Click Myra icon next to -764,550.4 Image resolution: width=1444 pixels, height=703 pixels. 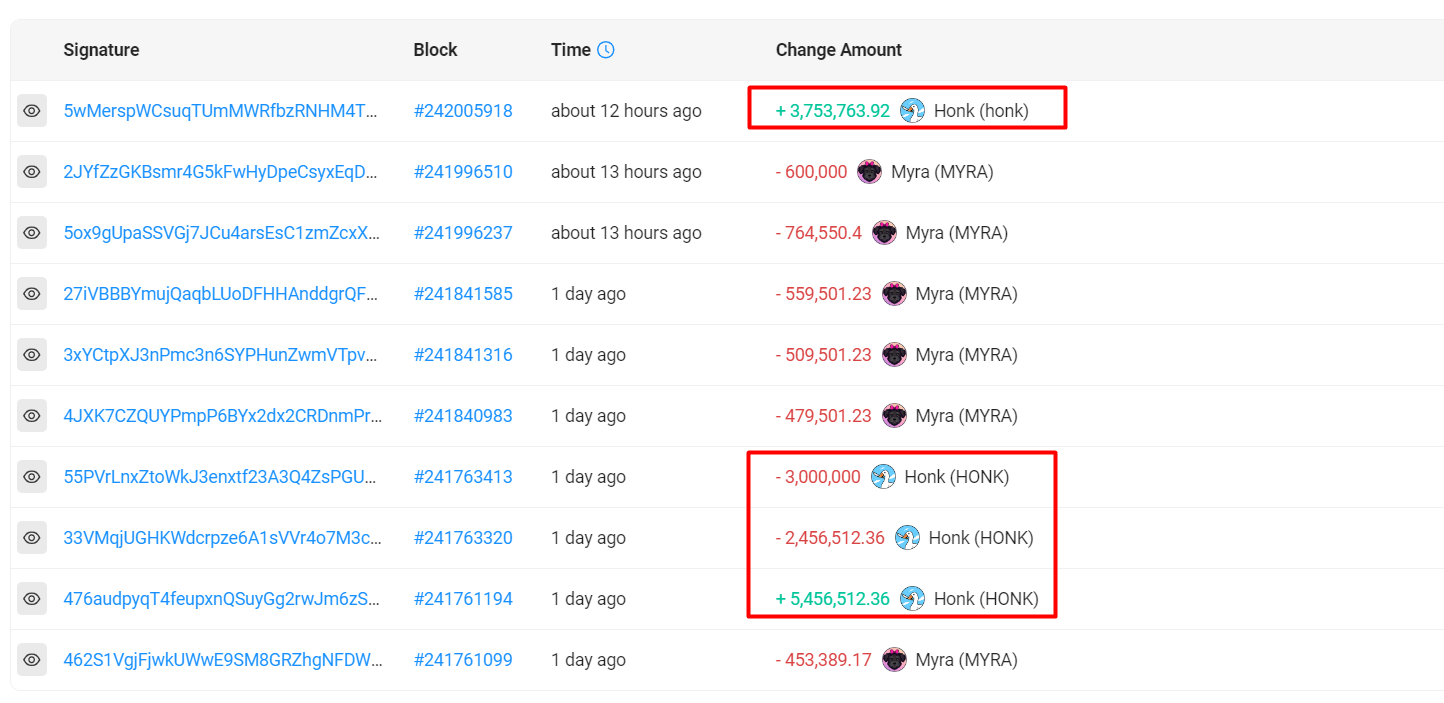click(884, 233)
